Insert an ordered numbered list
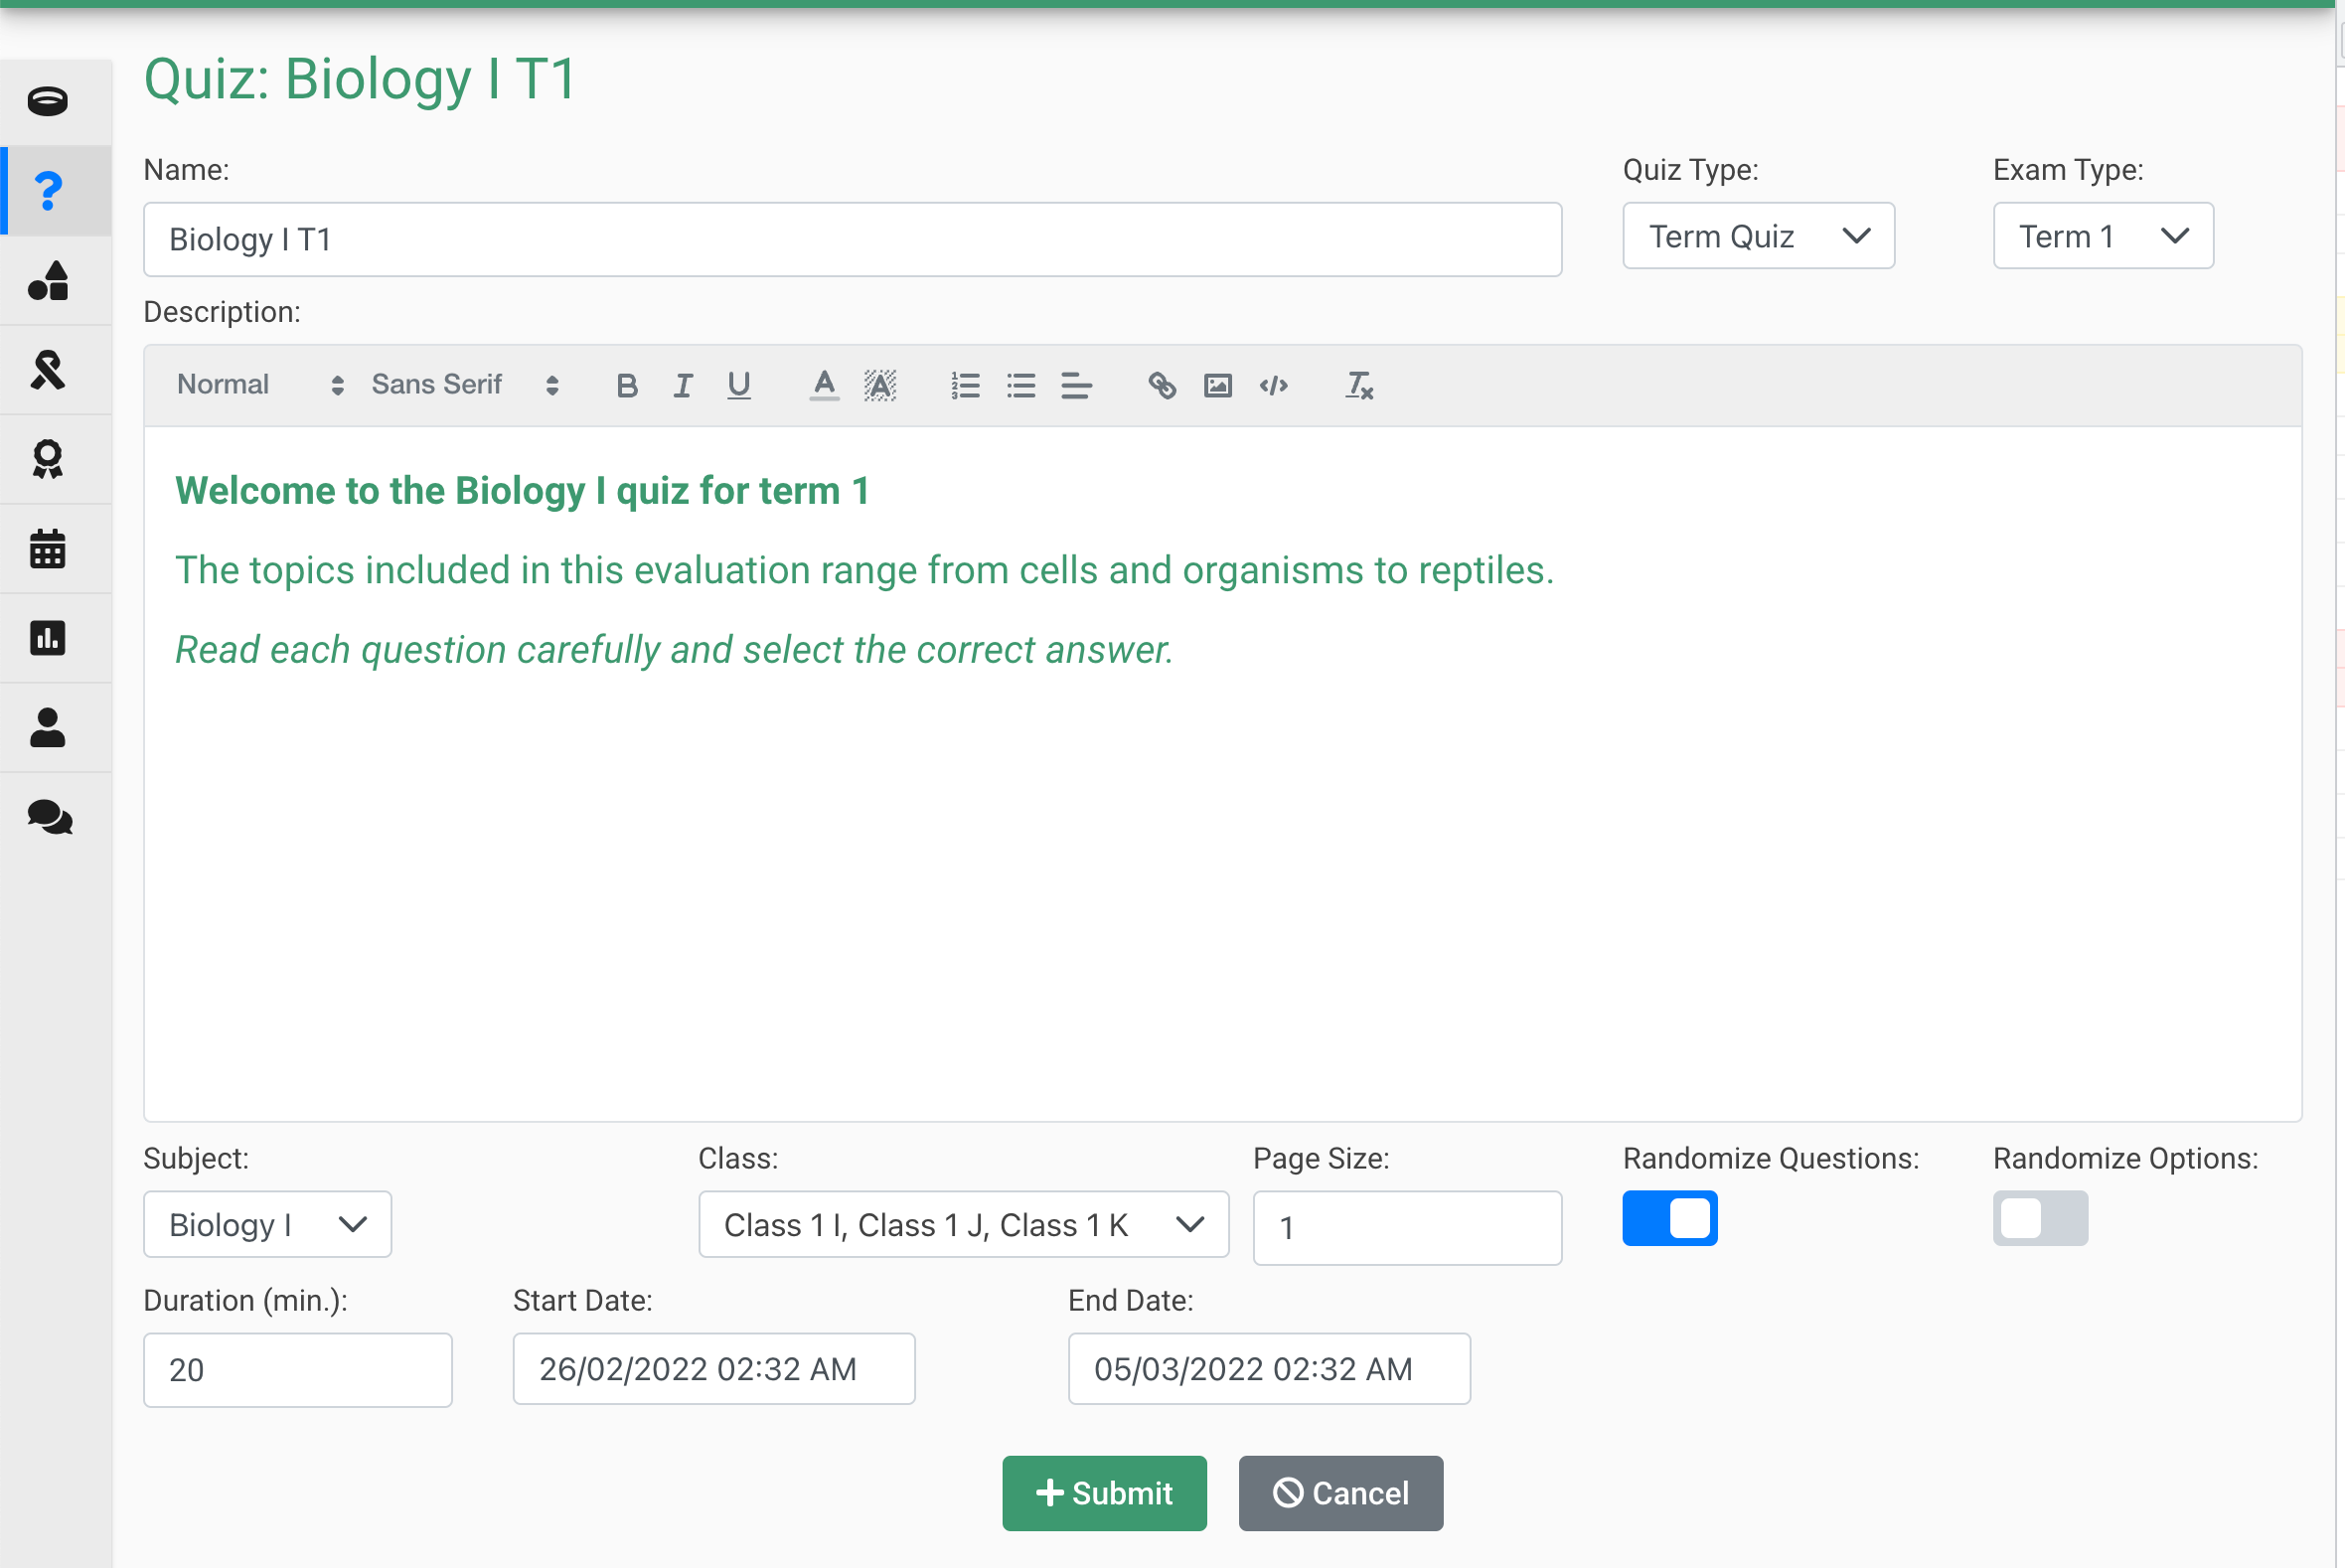Screen dimensions: 2345x1568 pos(965,385)
